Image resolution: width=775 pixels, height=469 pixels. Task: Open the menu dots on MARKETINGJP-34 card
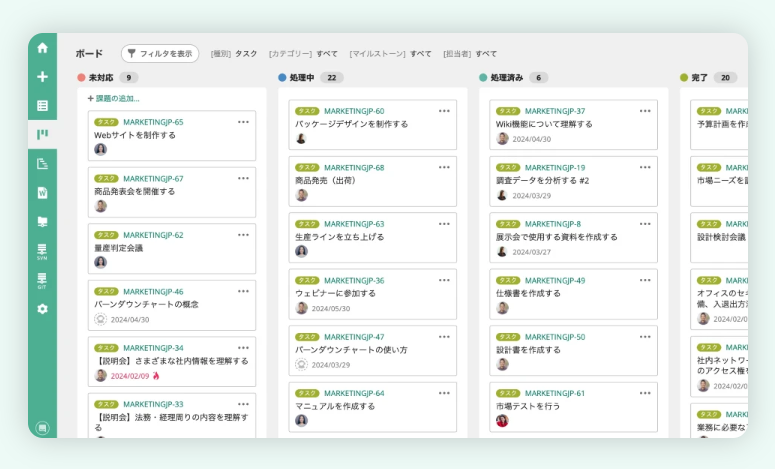(243, 348)
